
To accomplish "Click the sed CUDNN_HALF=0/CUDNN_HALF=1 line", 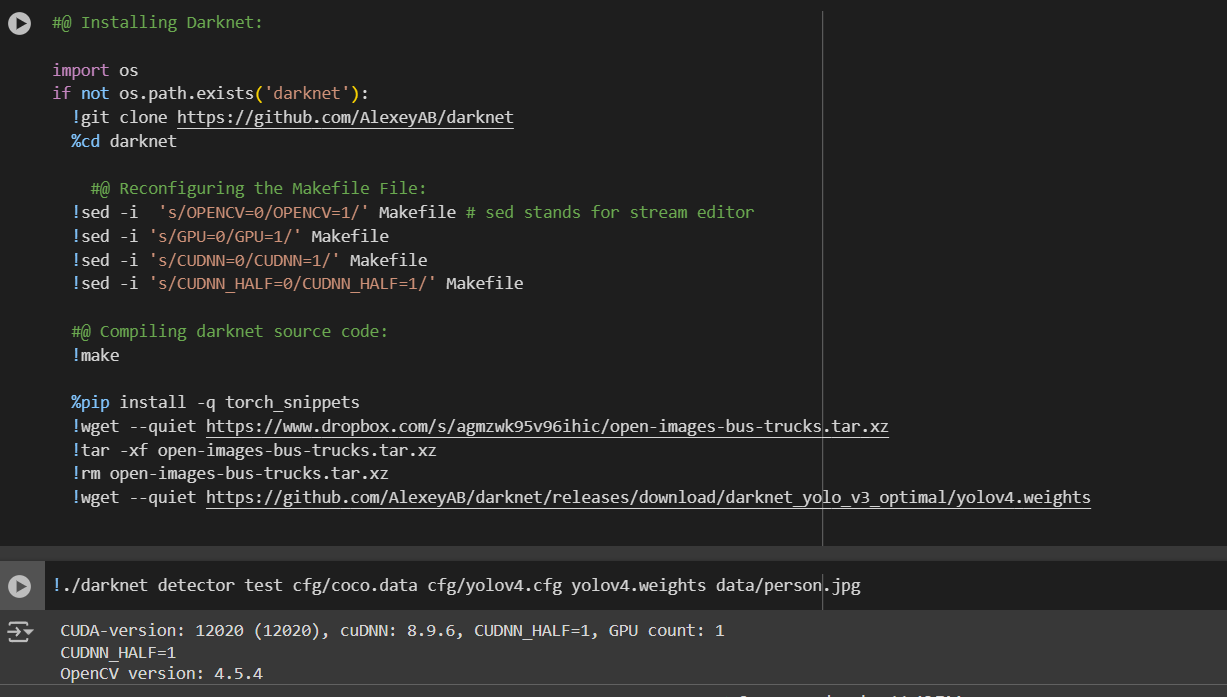I will coord(297,283).
